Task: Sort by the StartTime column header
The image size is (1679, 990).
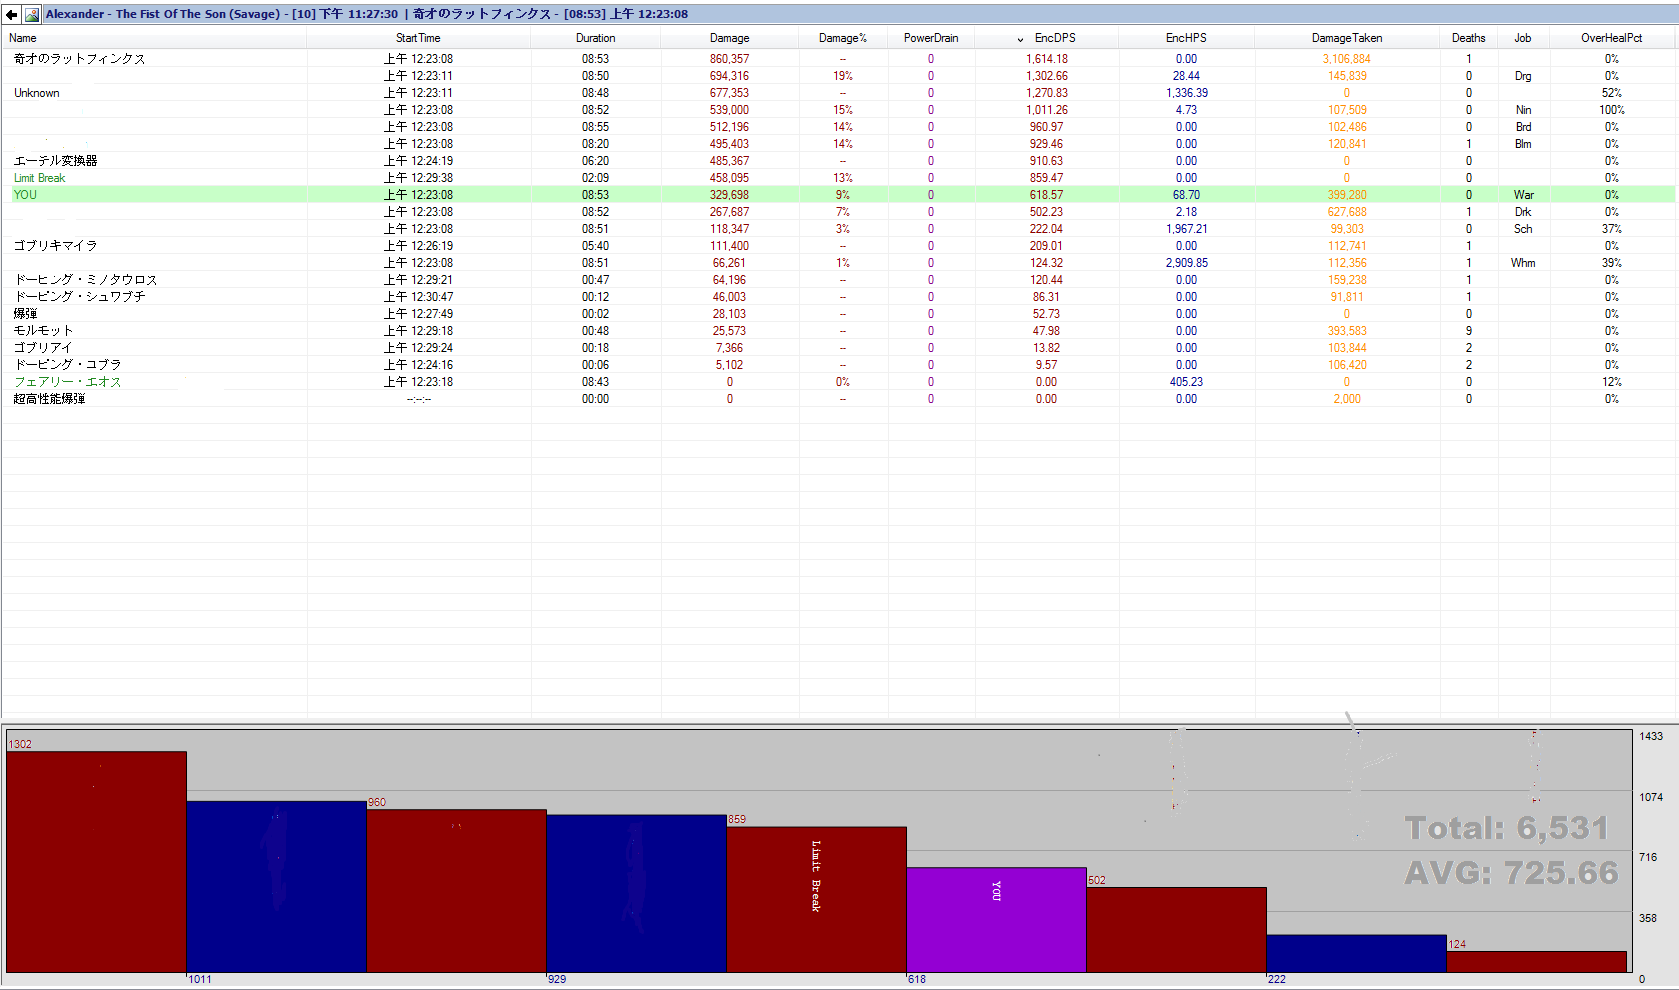Action: coord(418,38)
